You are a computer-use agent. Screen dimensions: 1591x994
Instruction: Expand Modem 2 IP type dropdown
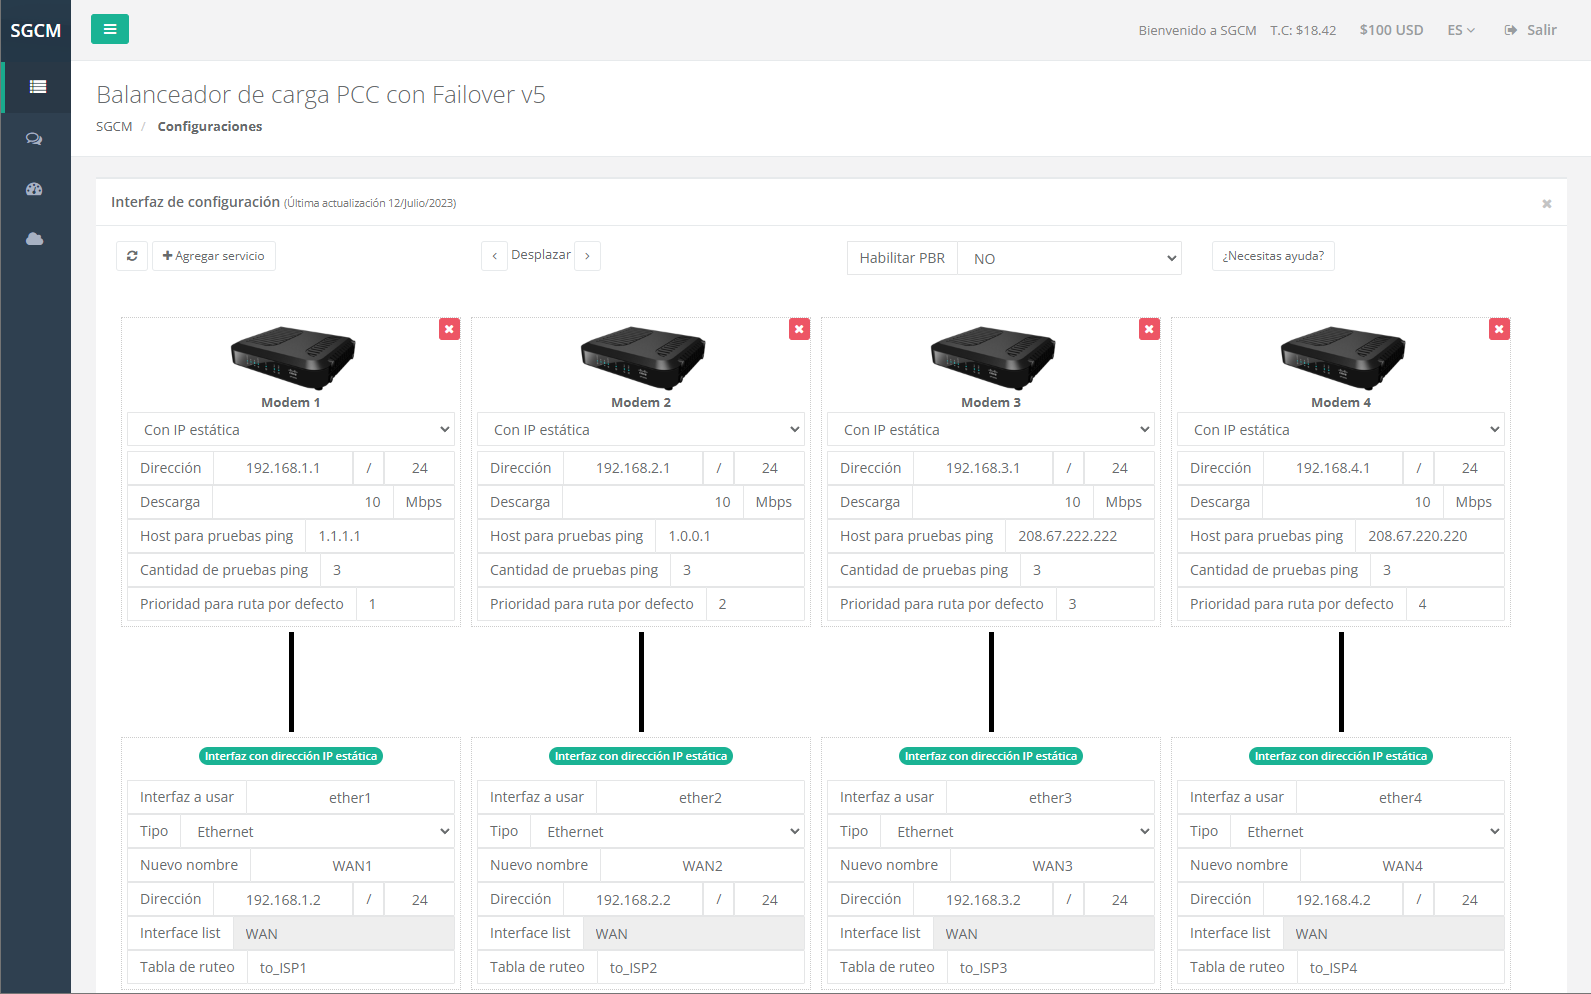641,430
